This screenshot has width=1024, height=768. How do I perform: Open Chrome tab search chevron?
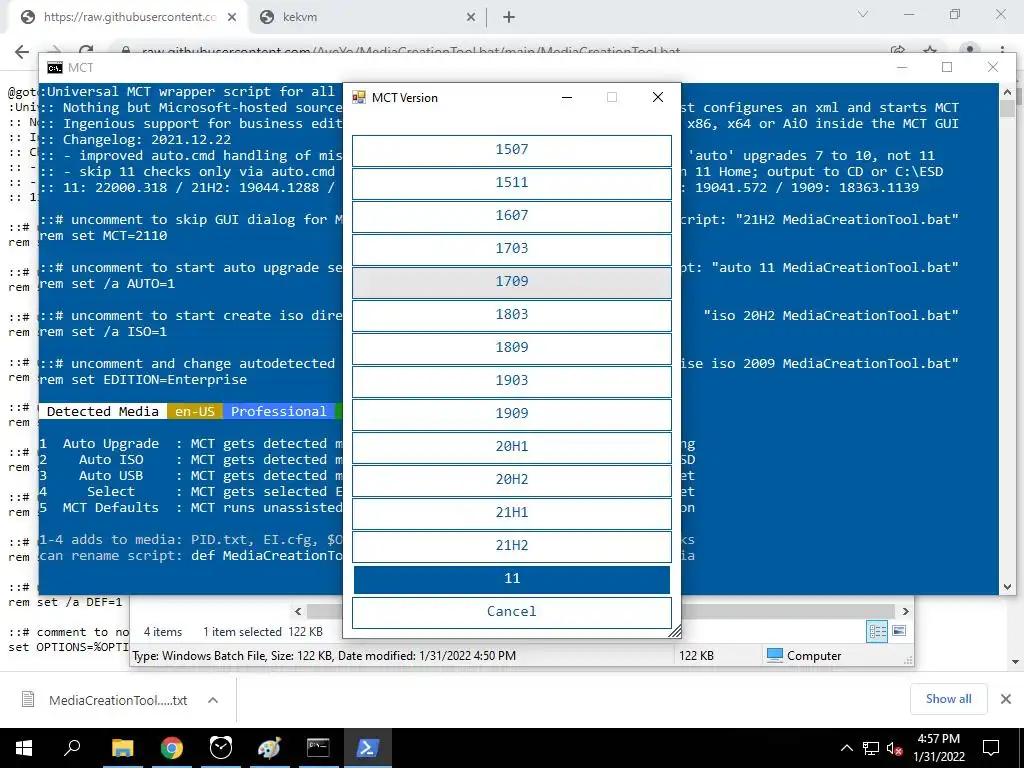point(862,14)
